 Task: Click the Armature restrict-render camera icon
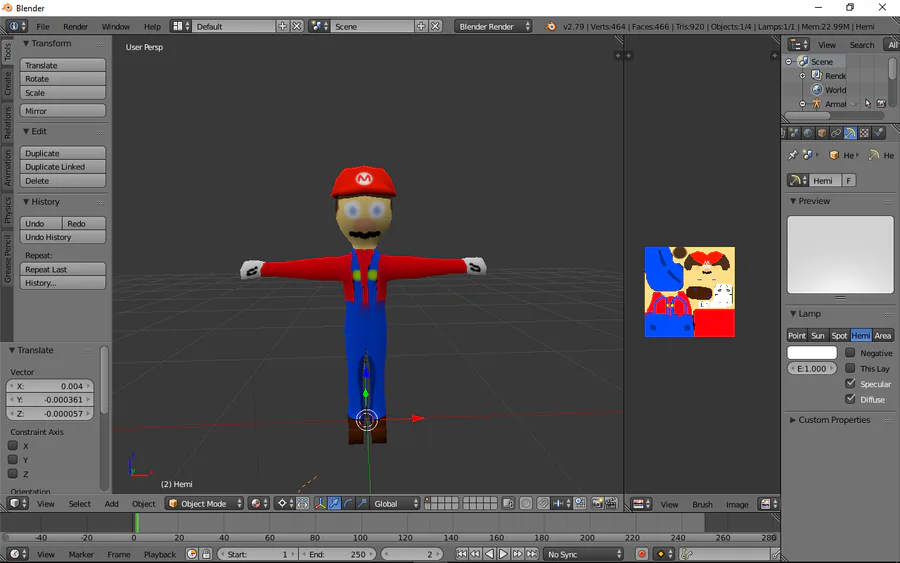(x=881, y=104)
